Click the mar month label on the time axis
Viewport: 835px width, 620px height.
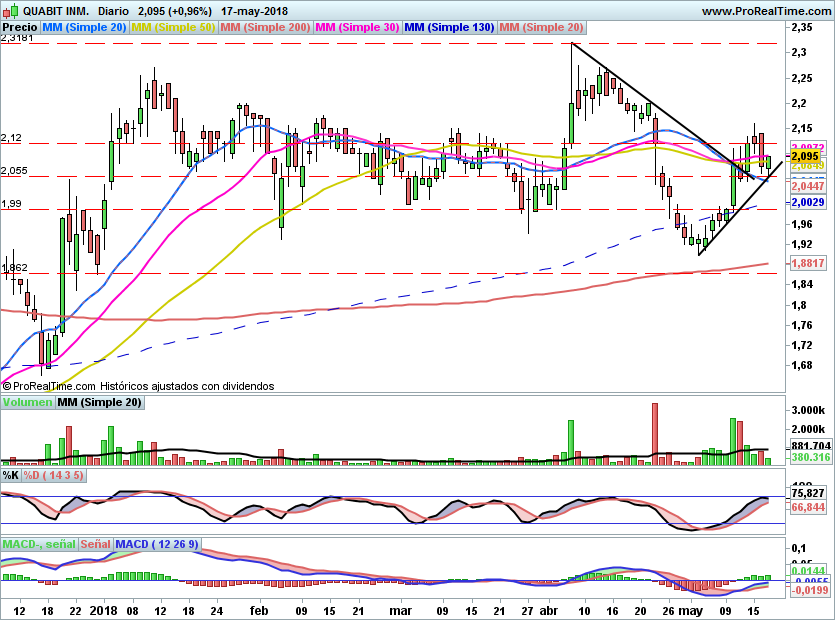400,610
